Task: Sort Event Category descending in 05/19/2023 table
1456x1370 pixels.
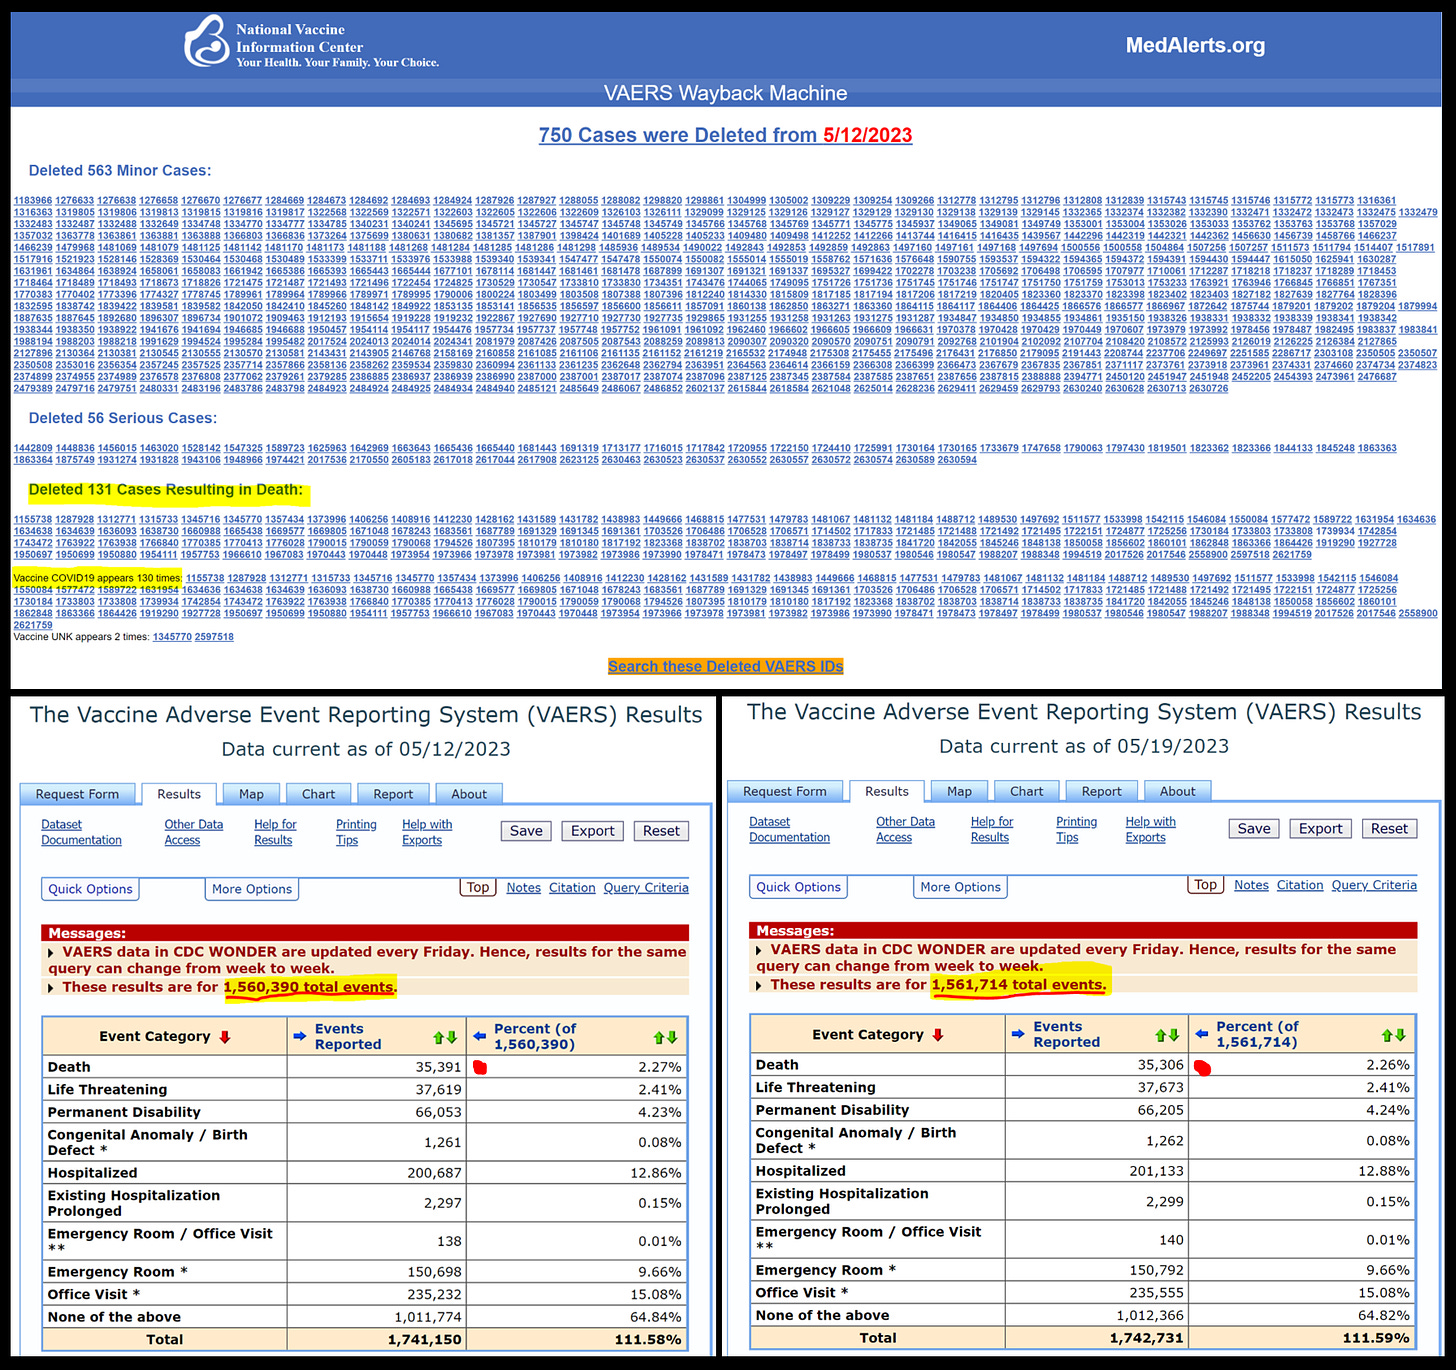Action: pos(938,1035)
